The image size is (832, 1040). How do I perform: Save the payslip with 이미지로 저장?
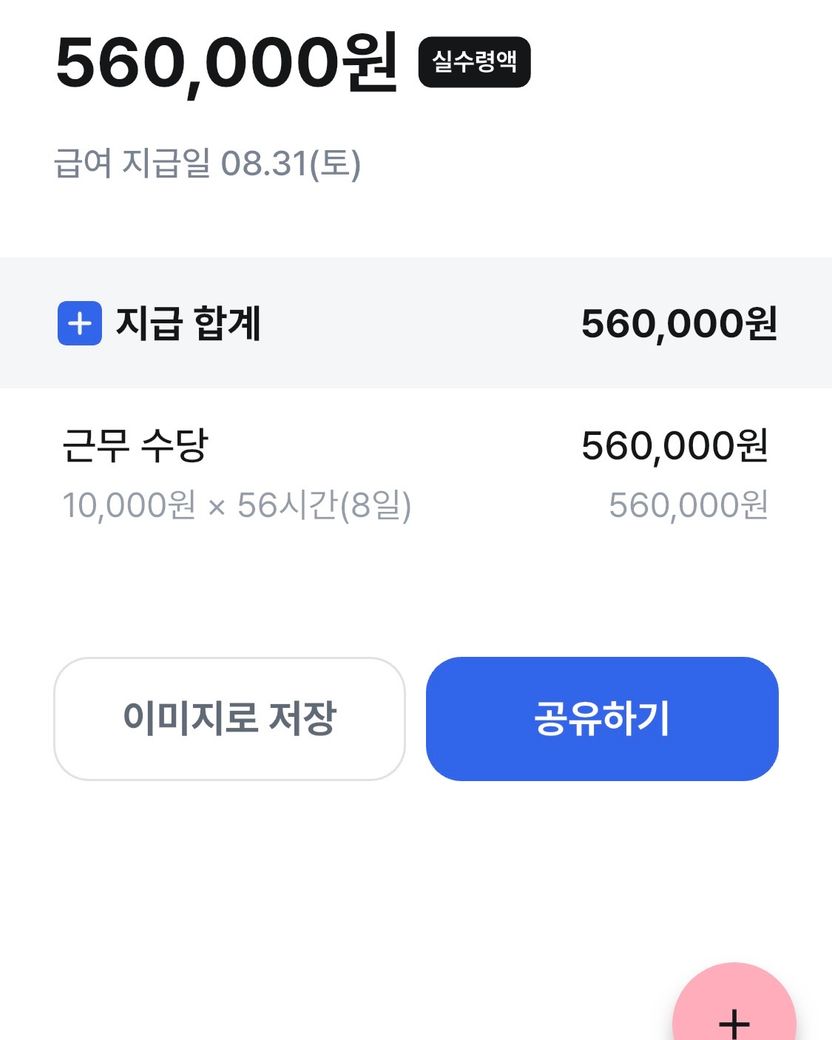pyautogui.click(x=229, y=719)
